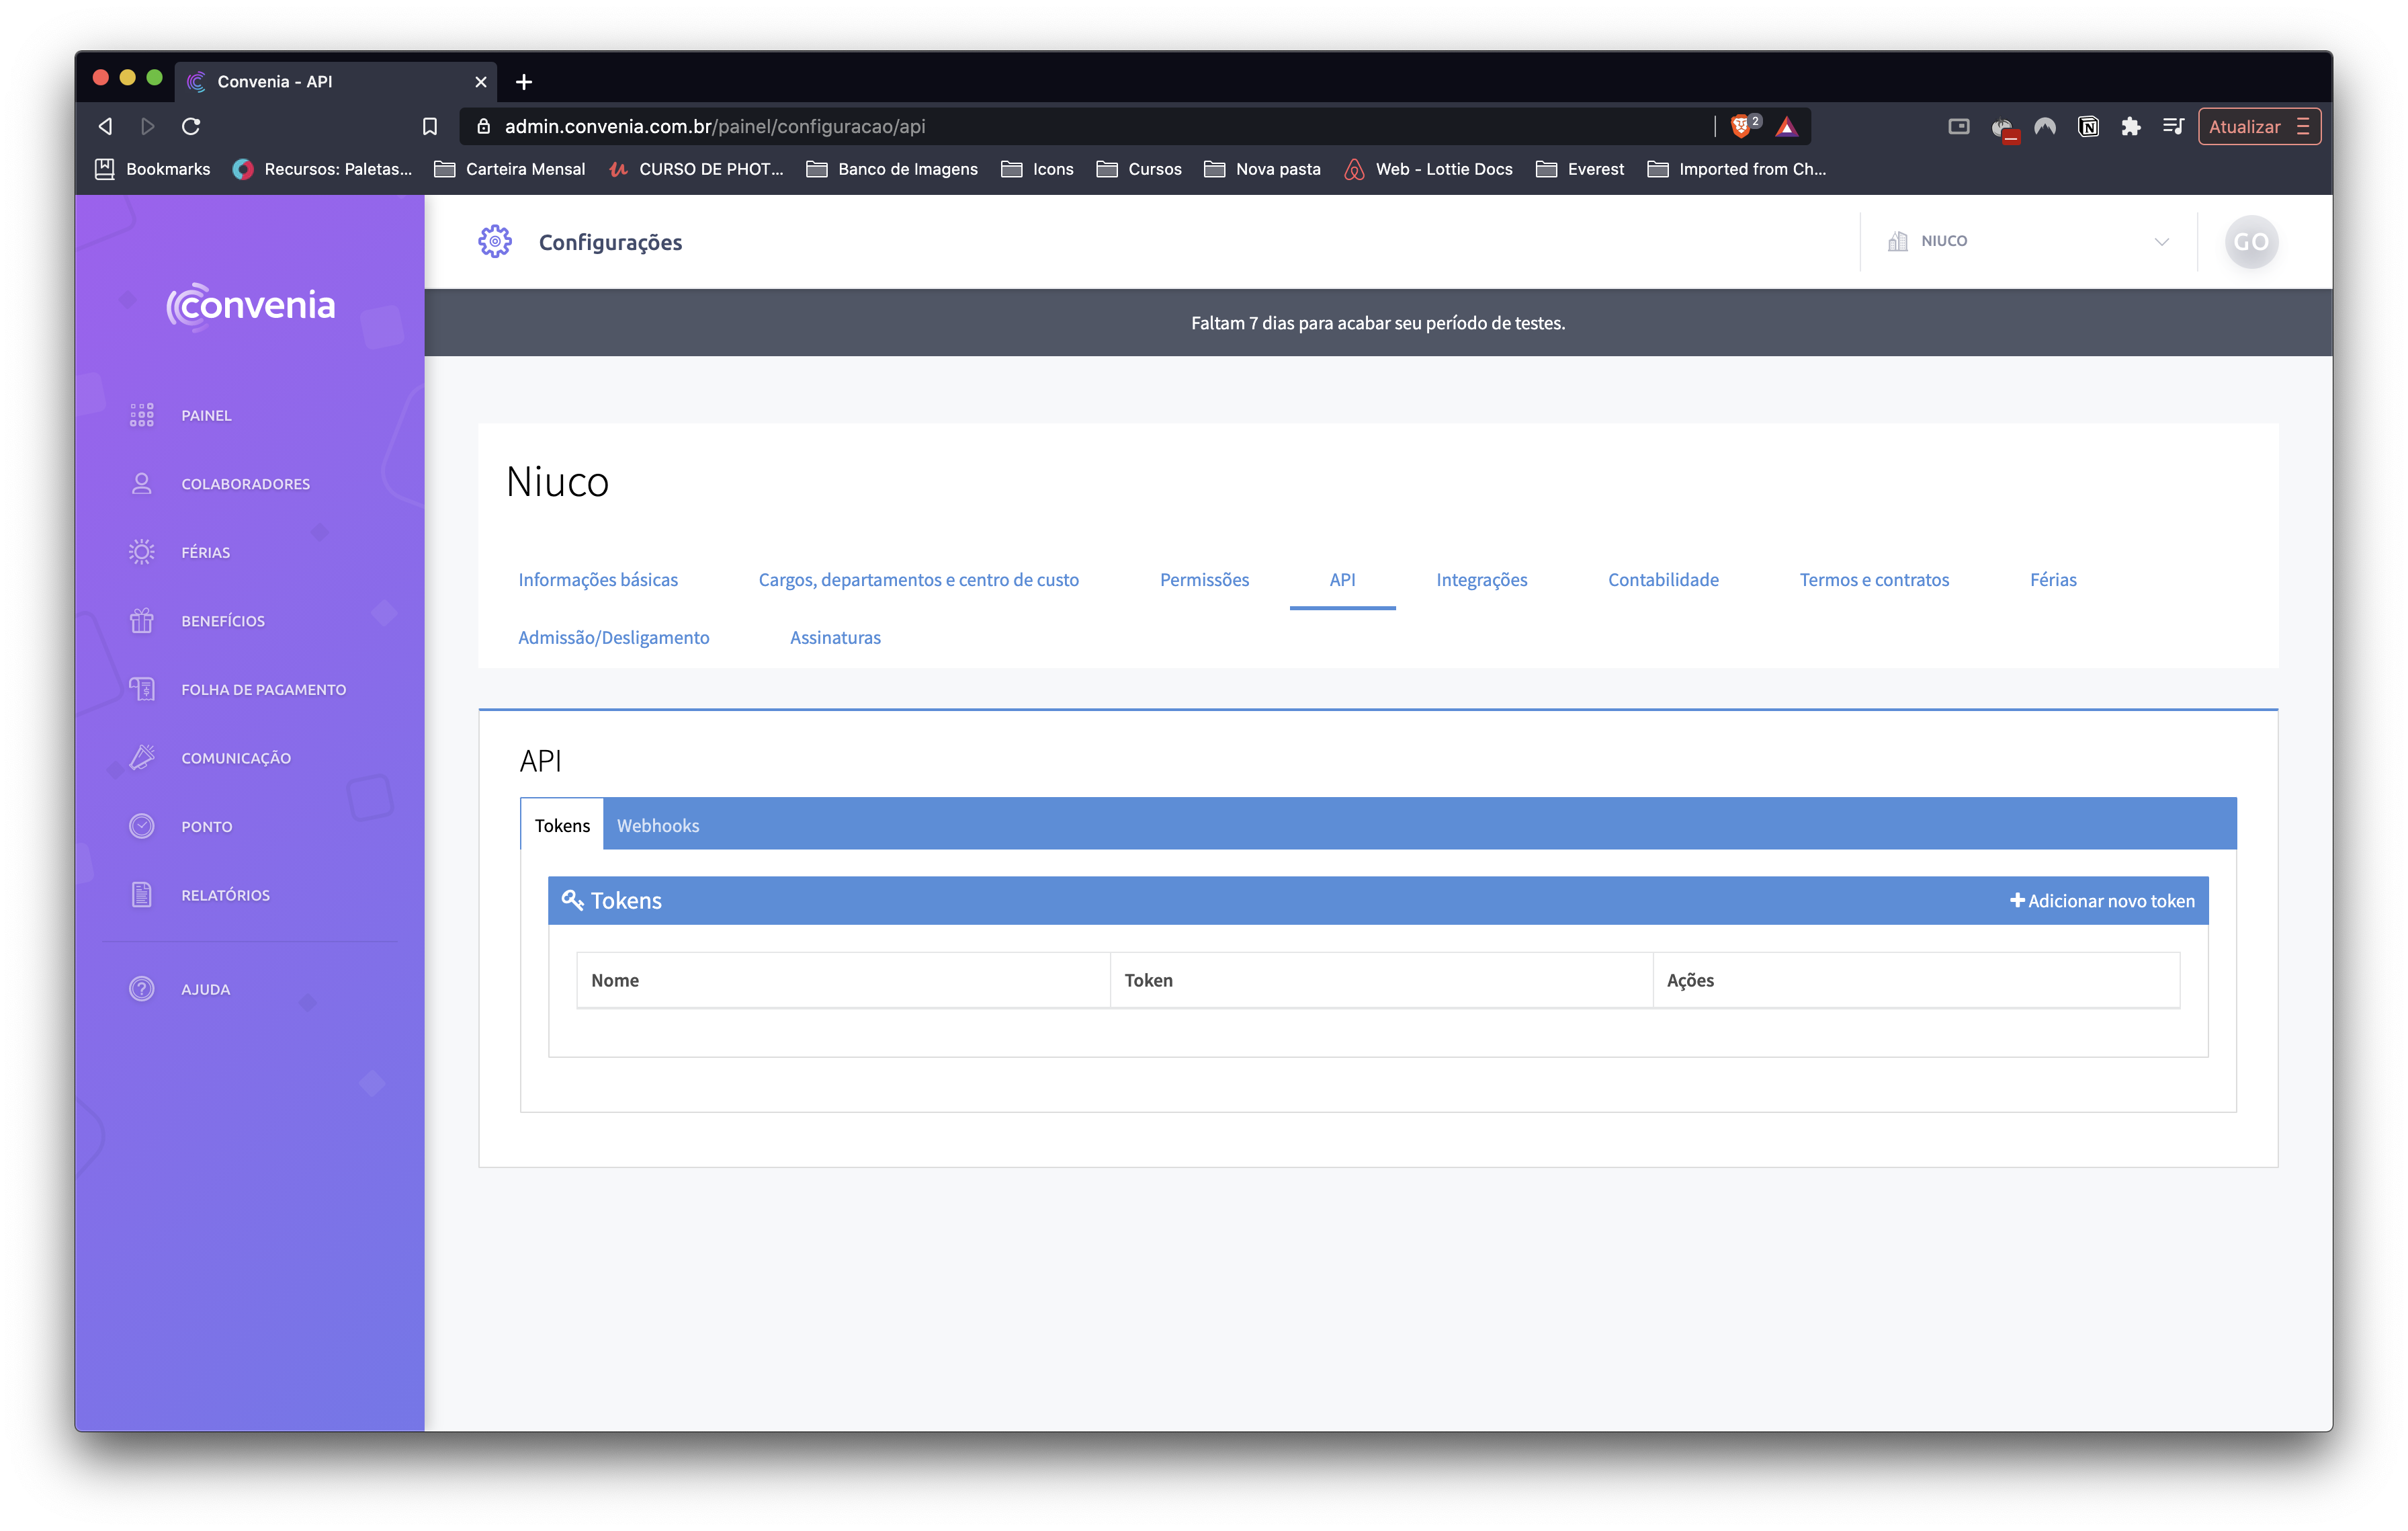Open the Permissões link
2408x1531 pixels.
click(1204, 580)
